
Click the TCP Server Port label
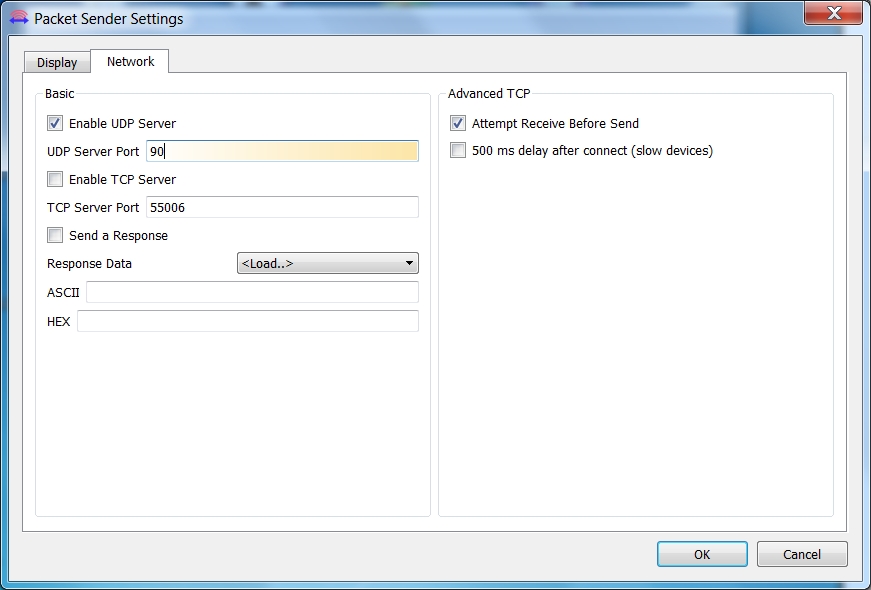[x=93, y=208]
